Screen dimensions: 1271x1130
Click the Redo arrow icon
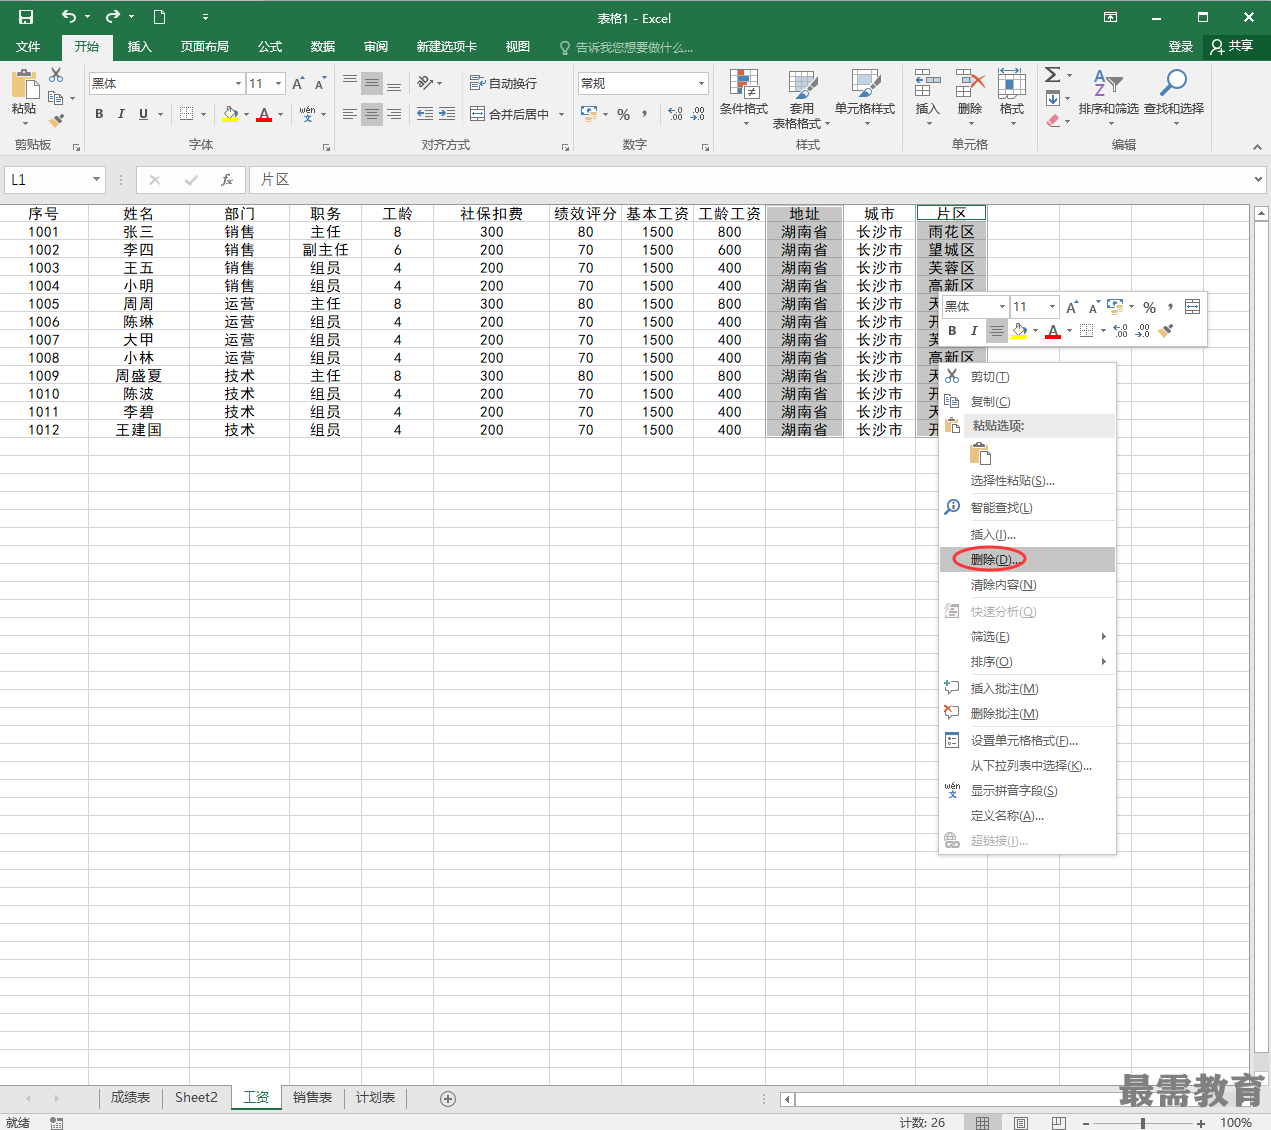pyautogui.click(x=113, y=17)
